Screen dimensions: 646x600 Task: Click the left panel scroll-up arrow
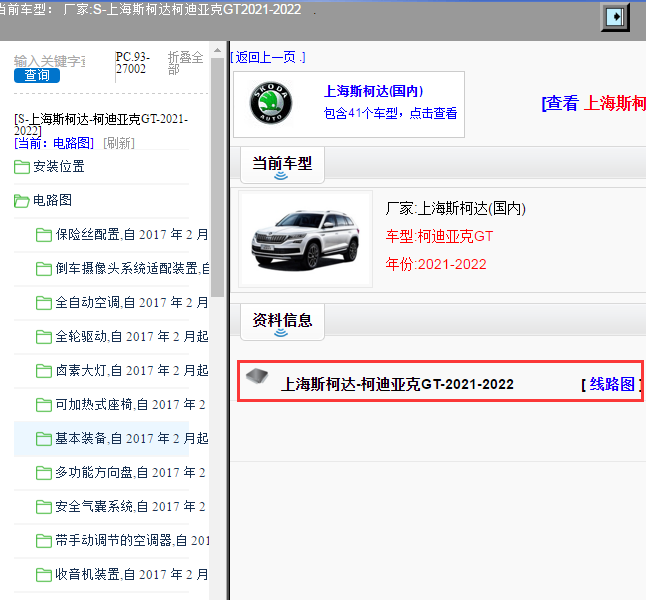[x=217, y=50]
